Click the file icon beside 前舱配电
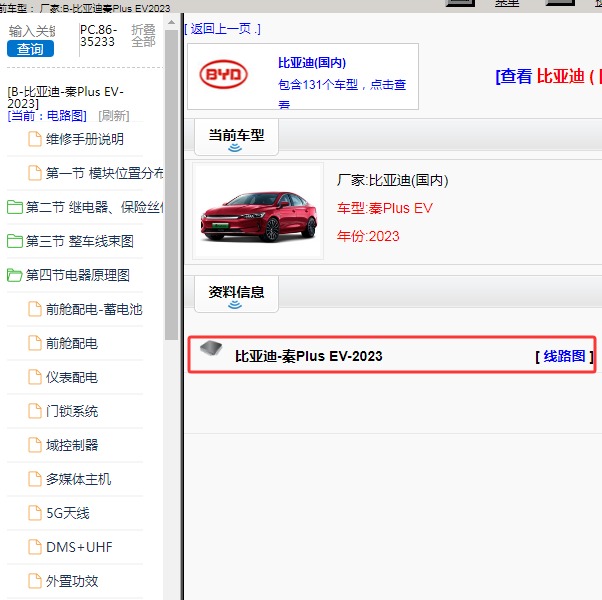 35,343
